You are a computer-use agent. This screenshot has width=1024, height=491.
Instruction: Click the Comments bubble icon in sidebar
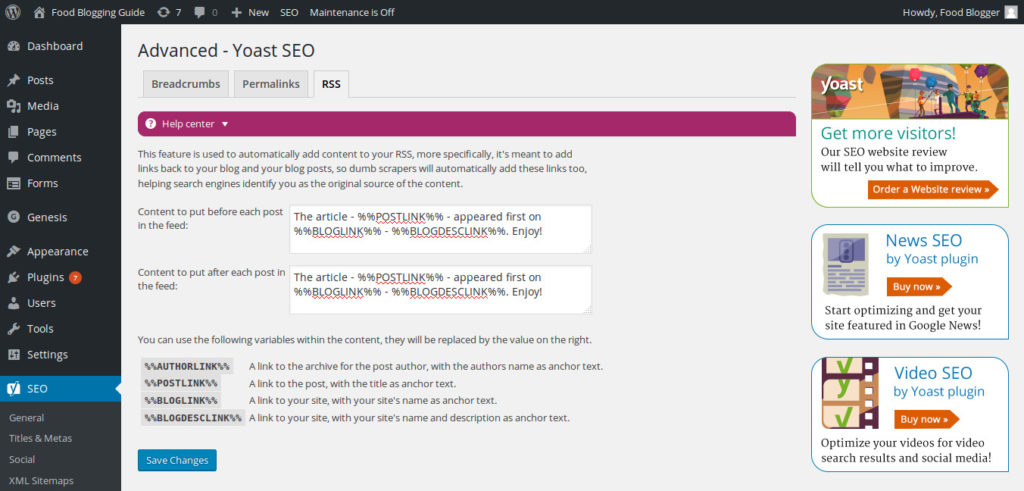pyautogui.click(x=14, y=157)
